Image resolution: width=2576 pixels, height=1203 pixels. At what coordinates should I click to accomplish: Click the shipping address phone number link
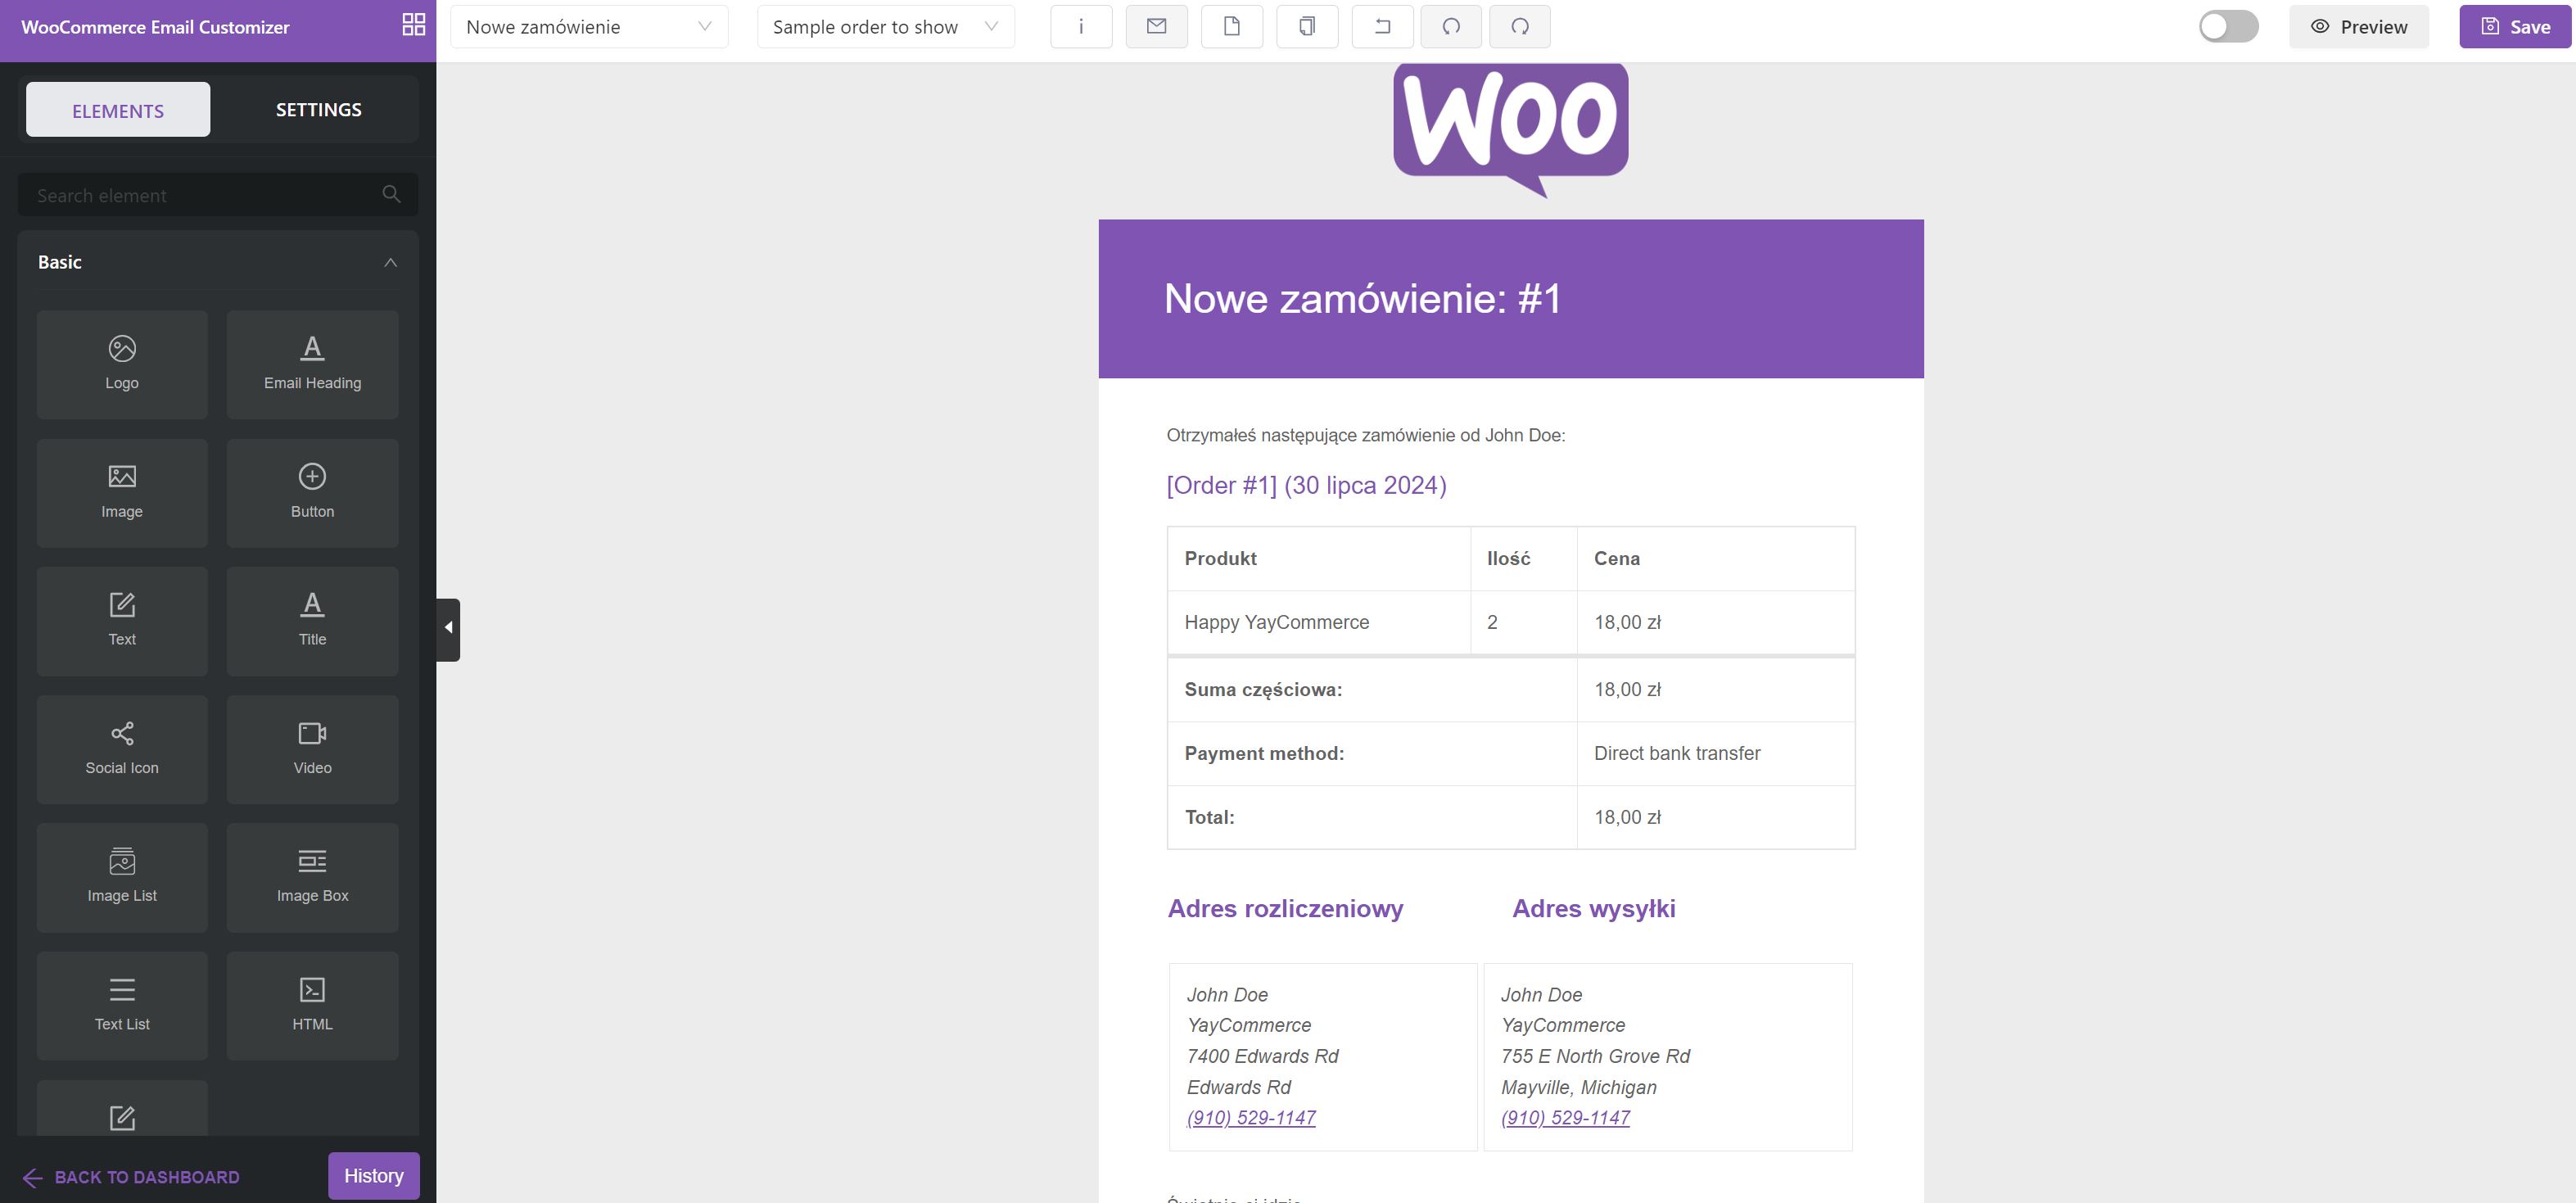[1565, 1117]
